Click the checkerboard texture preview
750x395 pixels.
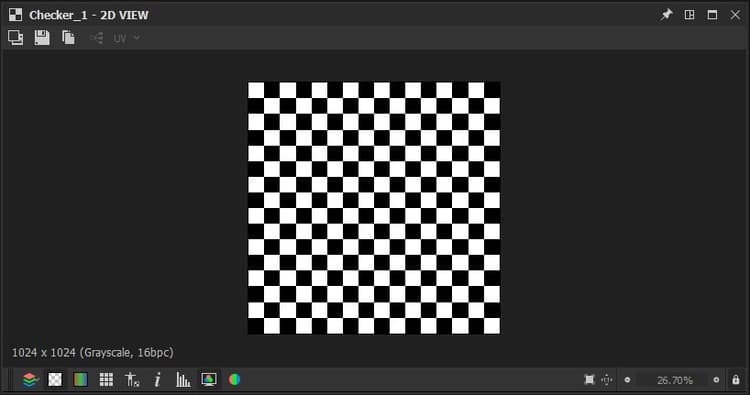tap(374, 208)
